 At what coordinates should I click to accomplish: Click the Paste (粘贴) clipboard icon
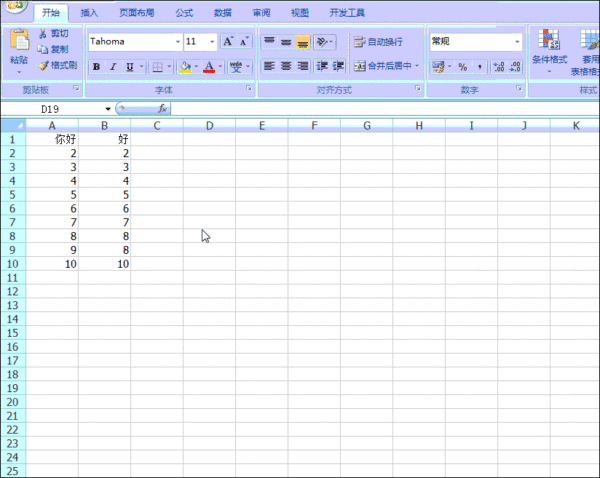pos(19,43)
